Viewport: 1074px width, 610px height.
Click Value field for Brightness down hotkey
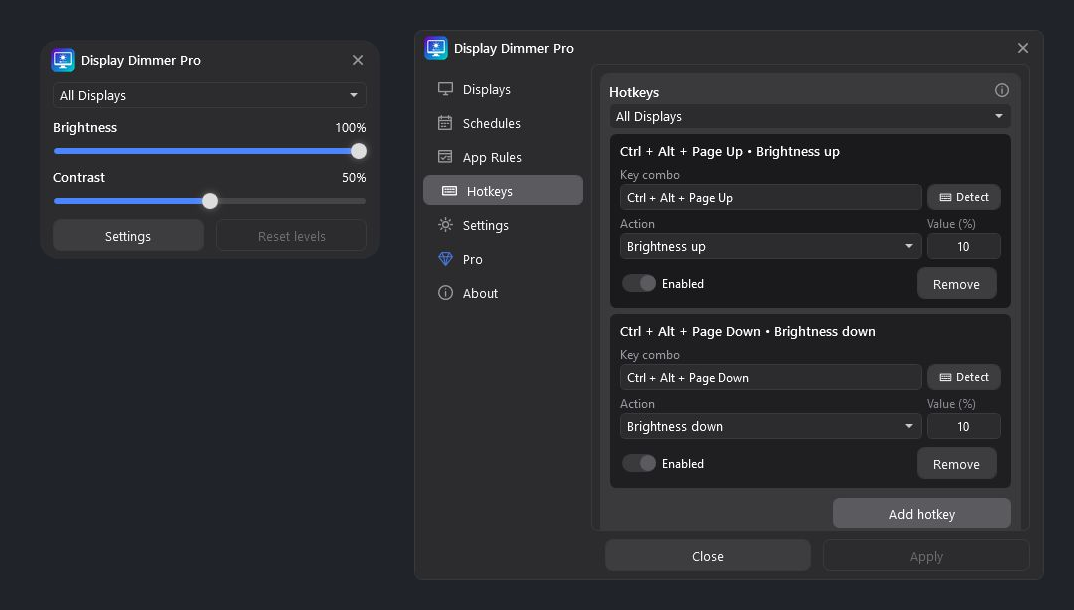coord(964,427)
